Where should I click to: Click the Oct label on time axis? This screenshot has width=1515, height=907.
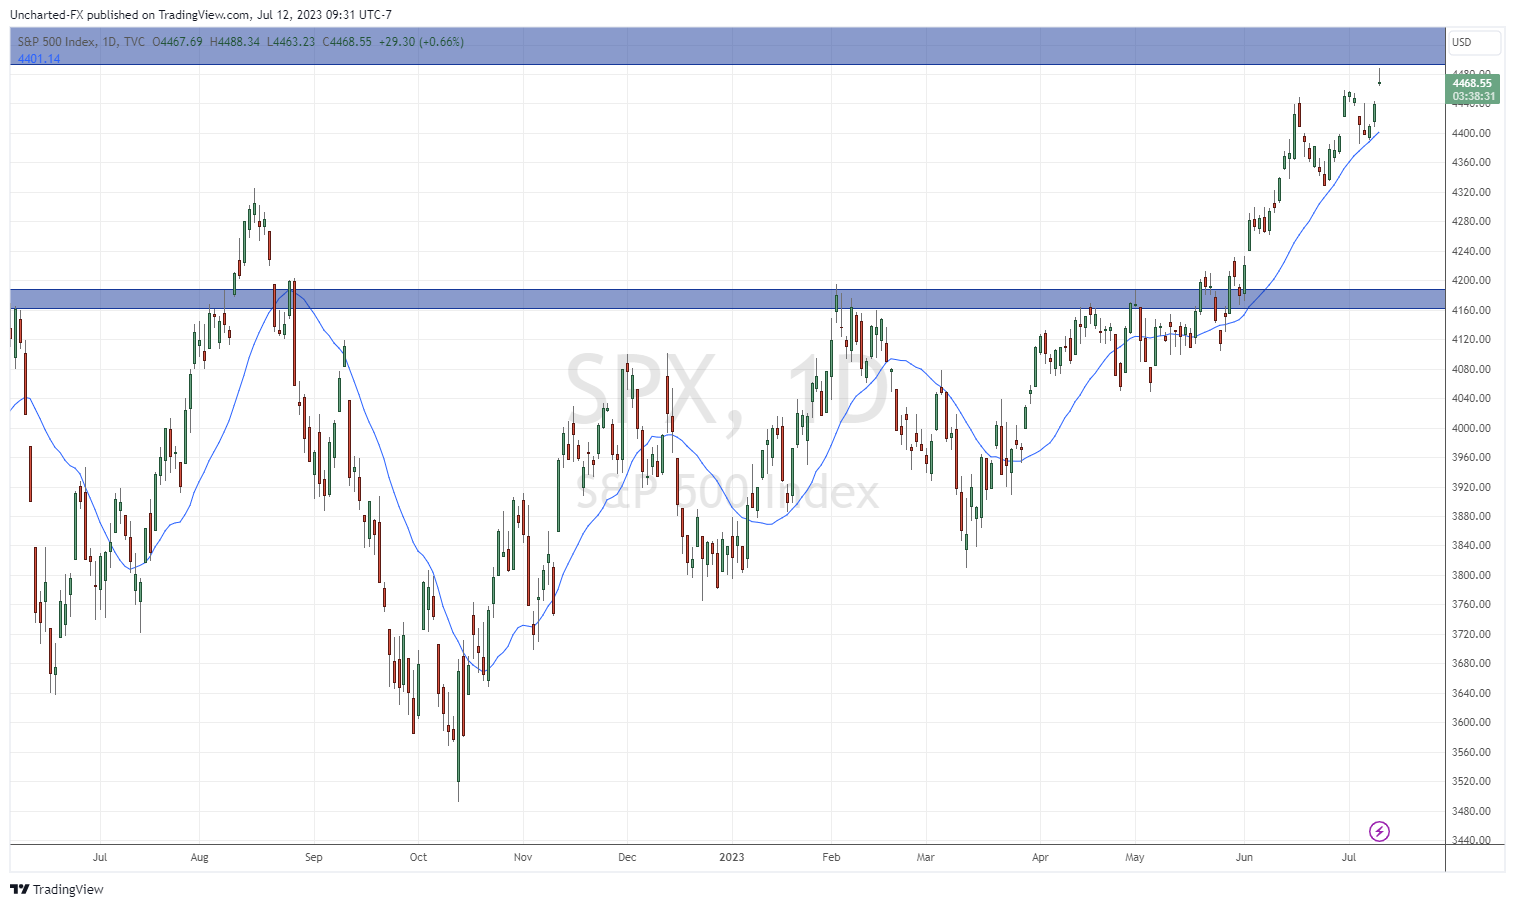pos(418,857)
